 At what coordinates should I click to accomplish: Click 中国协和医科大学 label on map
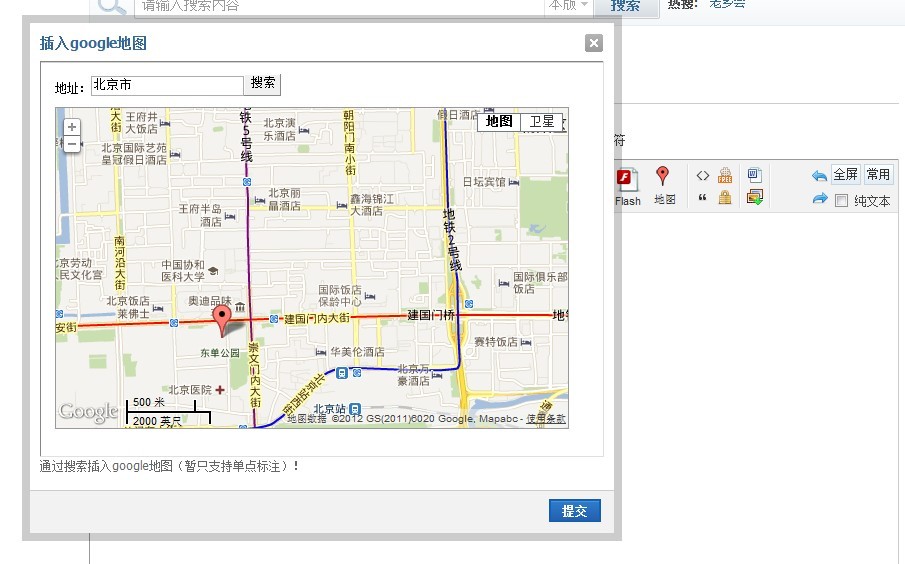pyautogui.click(x=182, y=271)
